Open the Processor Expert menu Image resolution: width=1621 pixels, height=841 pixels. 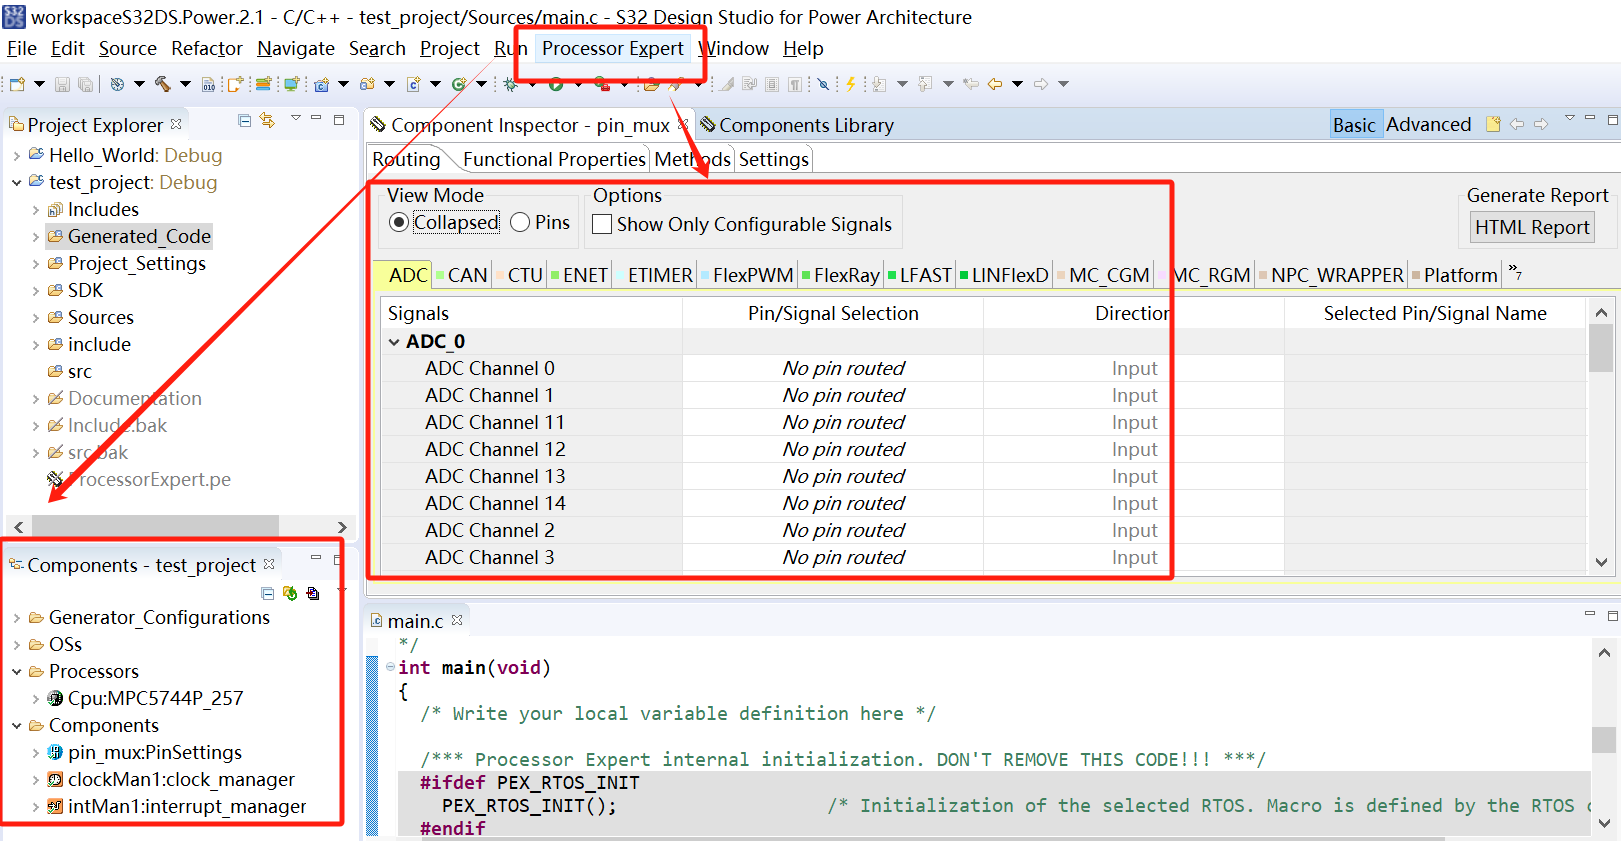pos(613,48)
